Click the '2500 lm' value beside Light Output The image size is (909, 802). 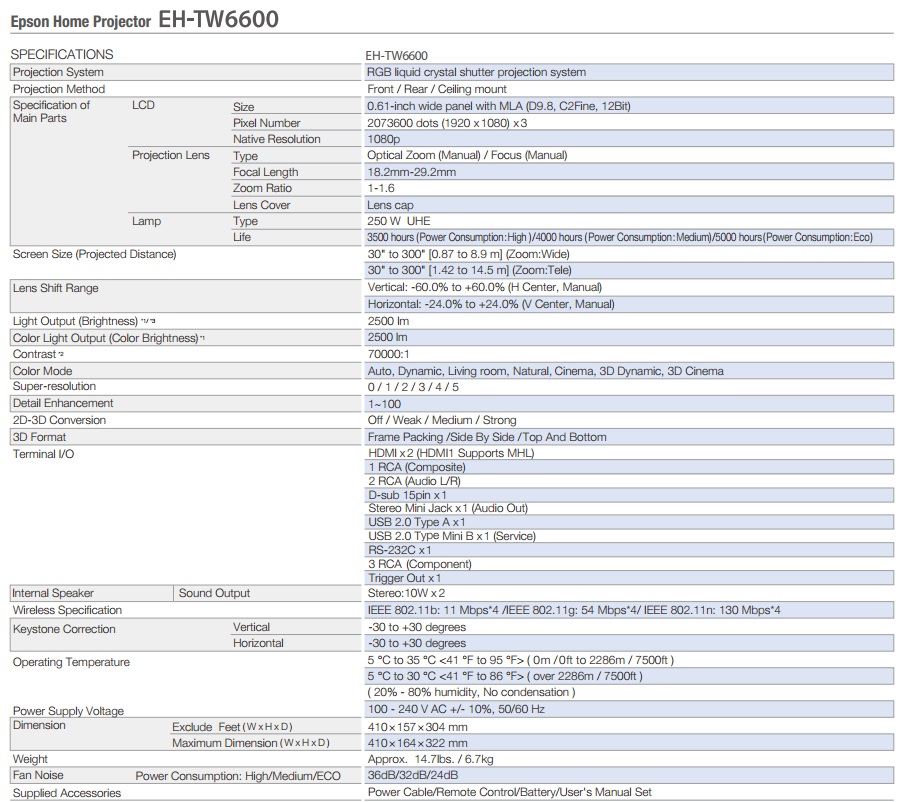[x=388, y=321]
